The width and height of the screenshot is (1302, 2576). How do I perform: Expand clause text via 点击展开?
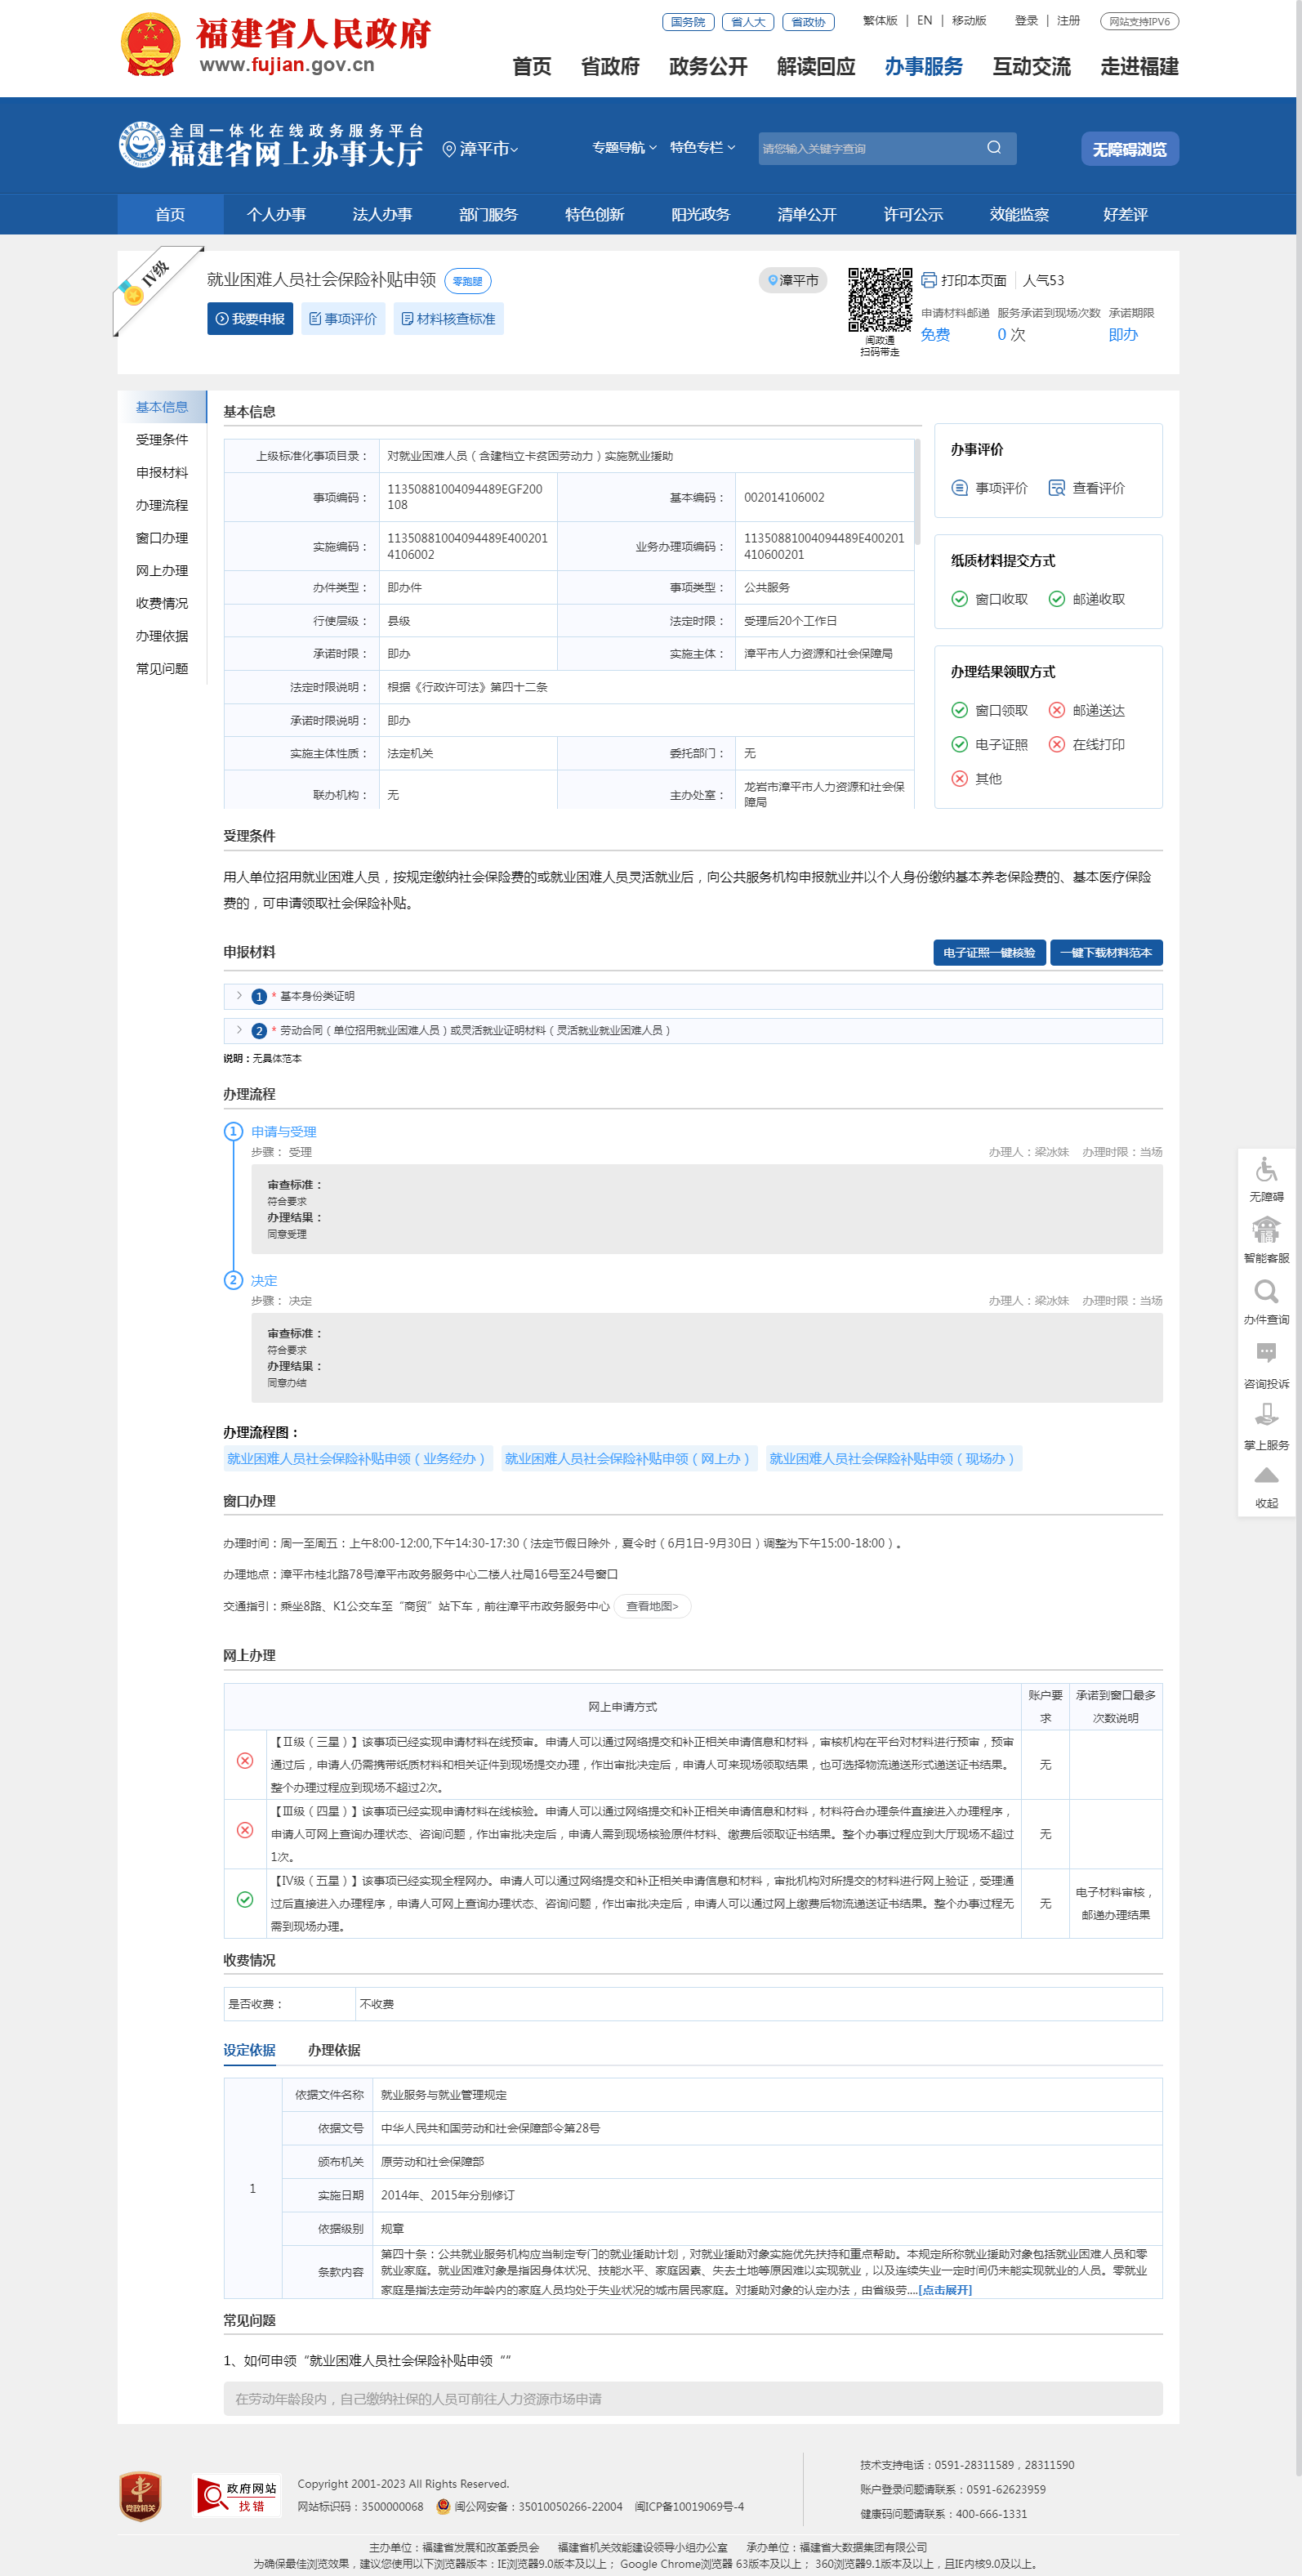tap(945, 2290)
